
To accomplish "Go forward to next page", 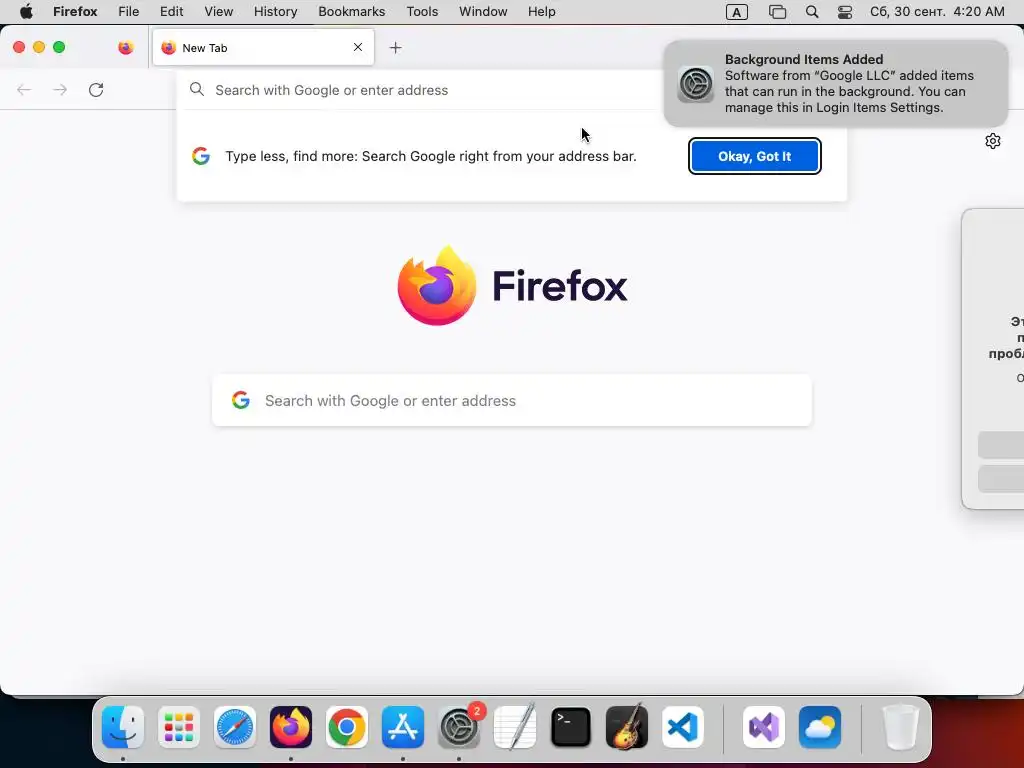I will pos(60,89).
